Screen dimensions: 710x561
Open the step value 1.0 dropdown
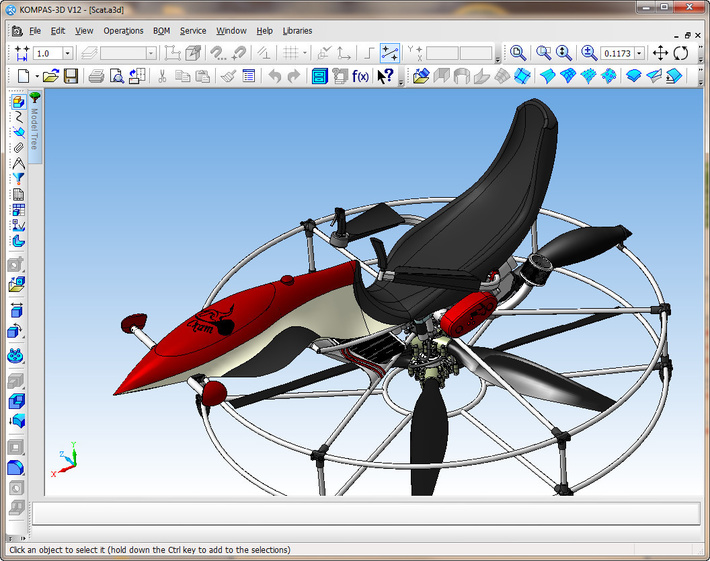pos(68,53)
